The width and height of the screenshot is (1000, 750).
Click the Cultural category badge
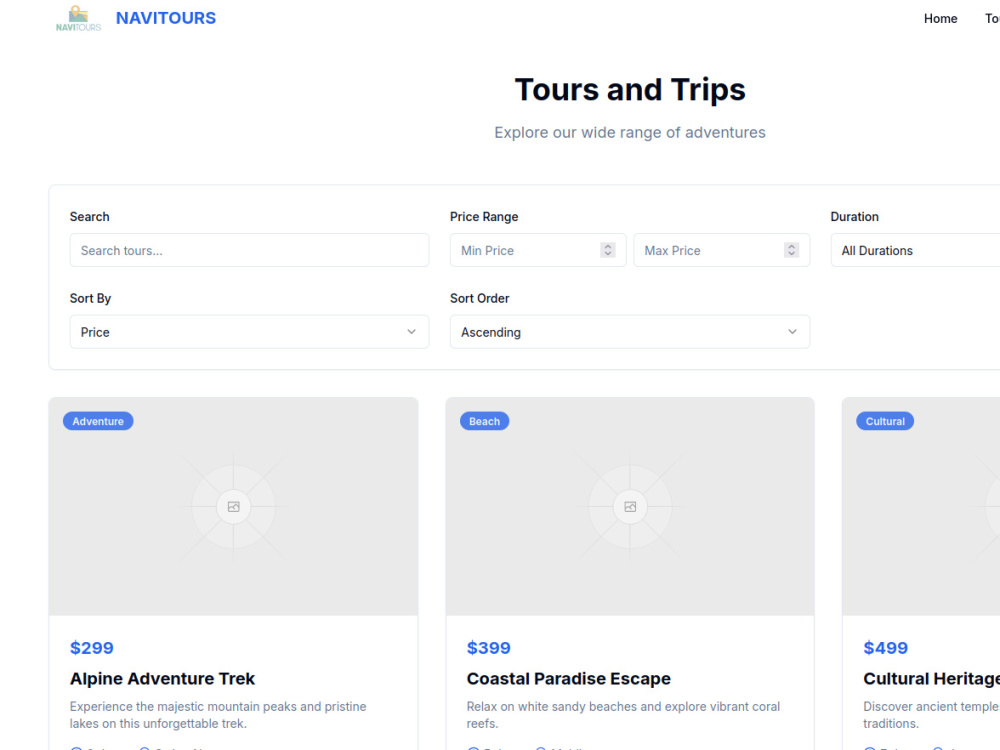(885, 421)
